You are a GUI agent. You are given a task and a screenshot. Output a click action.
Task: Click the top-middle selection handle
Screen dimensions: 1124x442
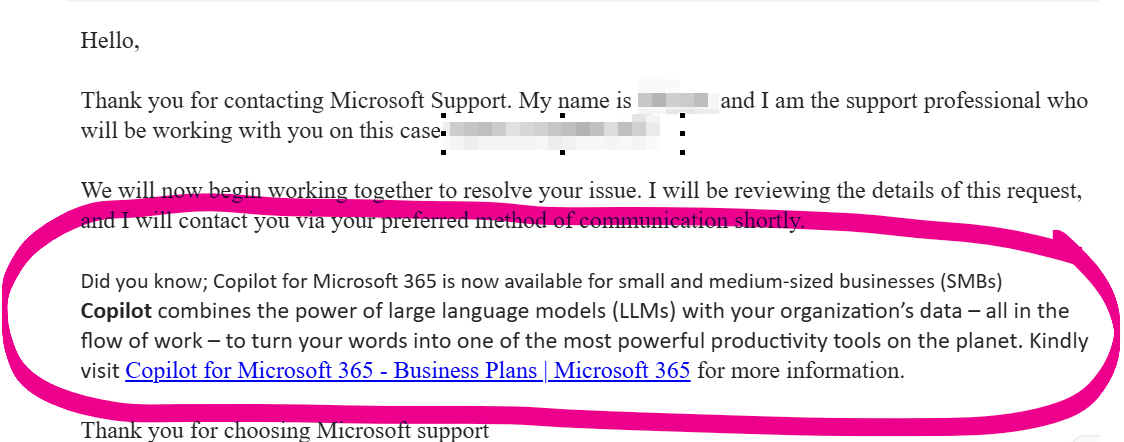tap(562, 115)
